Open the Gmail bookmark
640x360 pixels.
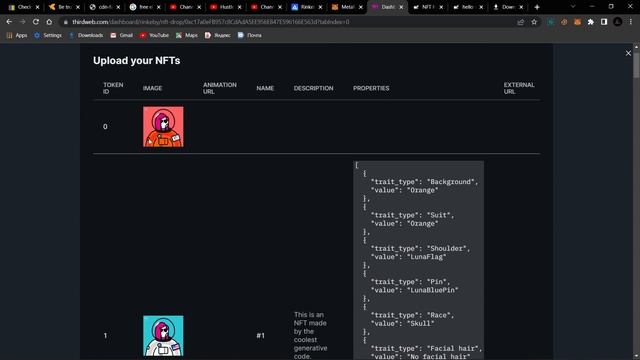coord(122,36)
